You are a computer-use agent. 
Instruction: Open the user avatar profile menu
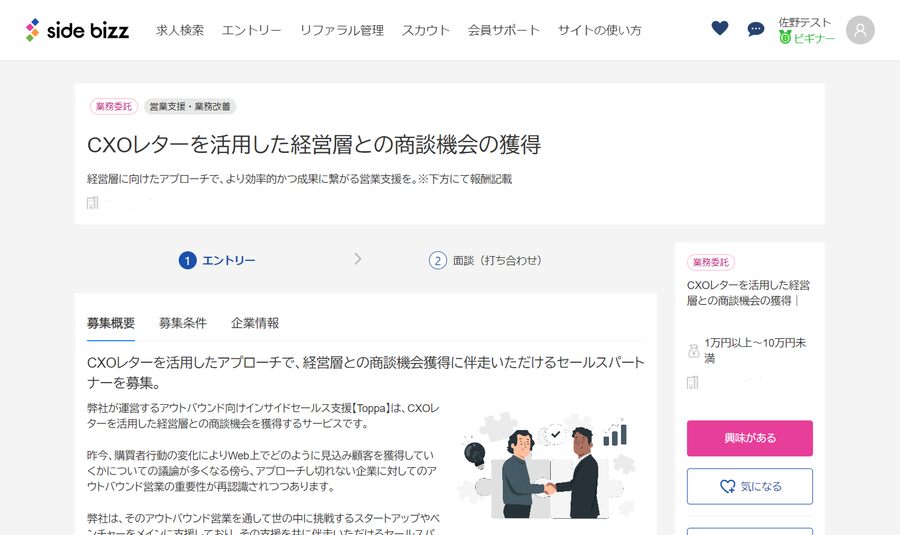tap(860, 30)
